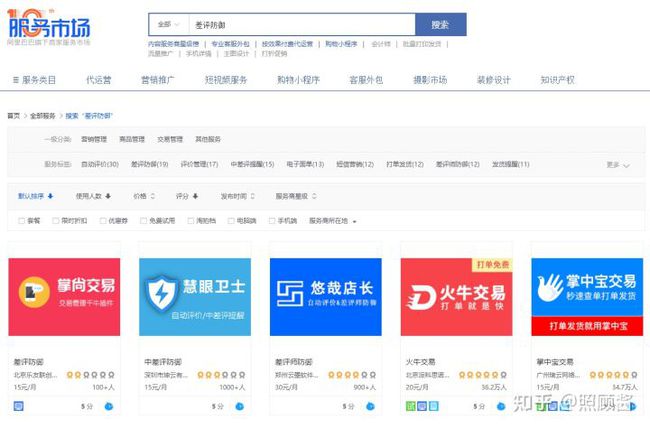The image size is (650, 429).
Task: Click the 购物小程序 hot-search link below search
Action: 341,44
